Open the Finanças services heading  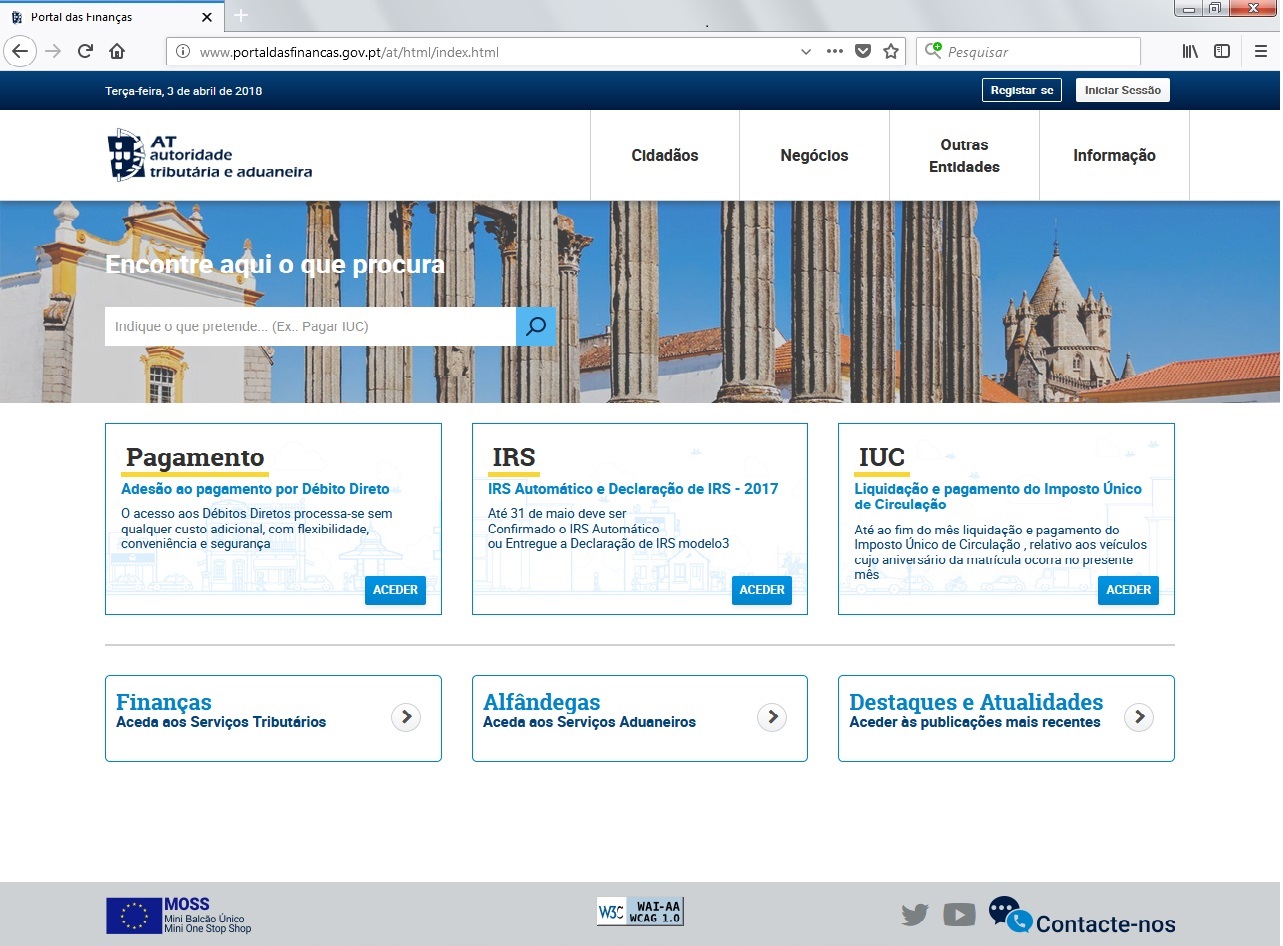(x=164, y=702)
